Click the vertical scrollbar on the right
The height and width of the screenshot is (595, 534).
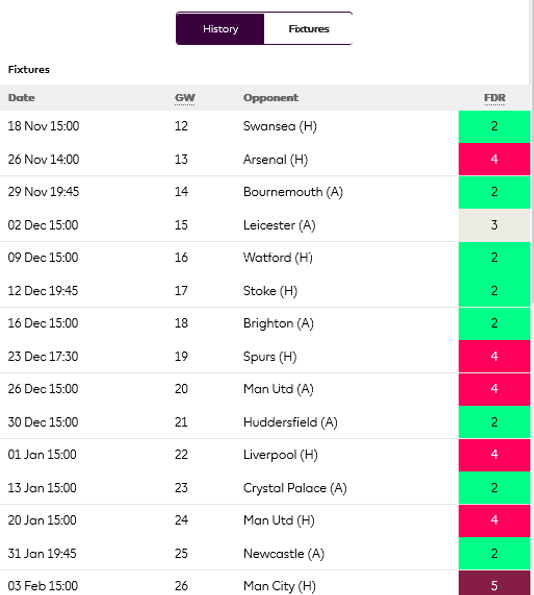[x=532, y=152]
